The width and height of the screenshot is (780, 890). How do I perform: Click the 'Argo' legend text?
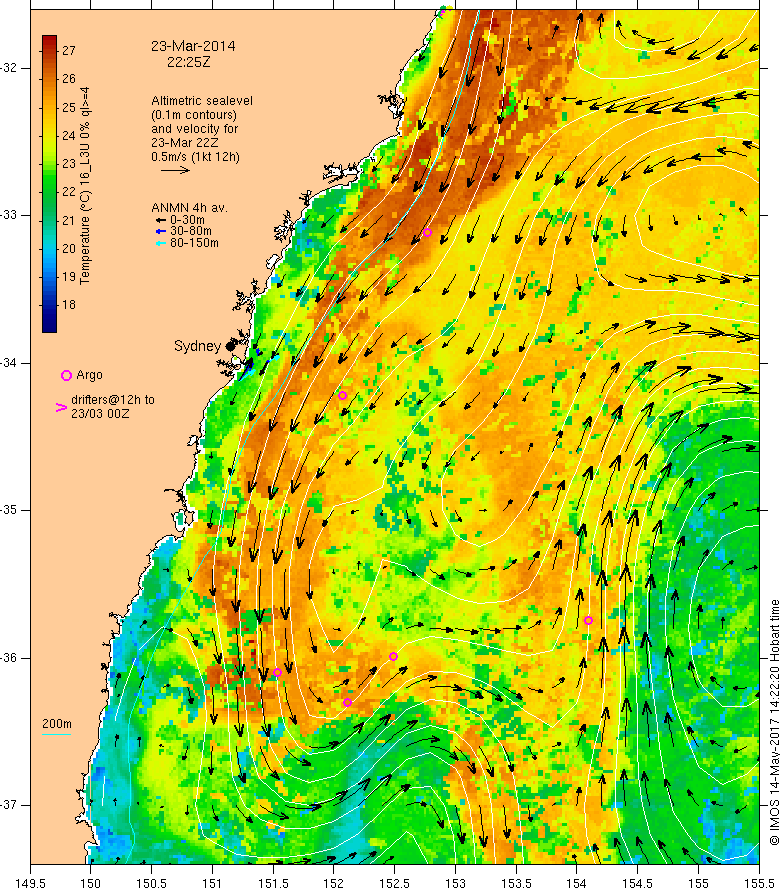coord(89,375)
